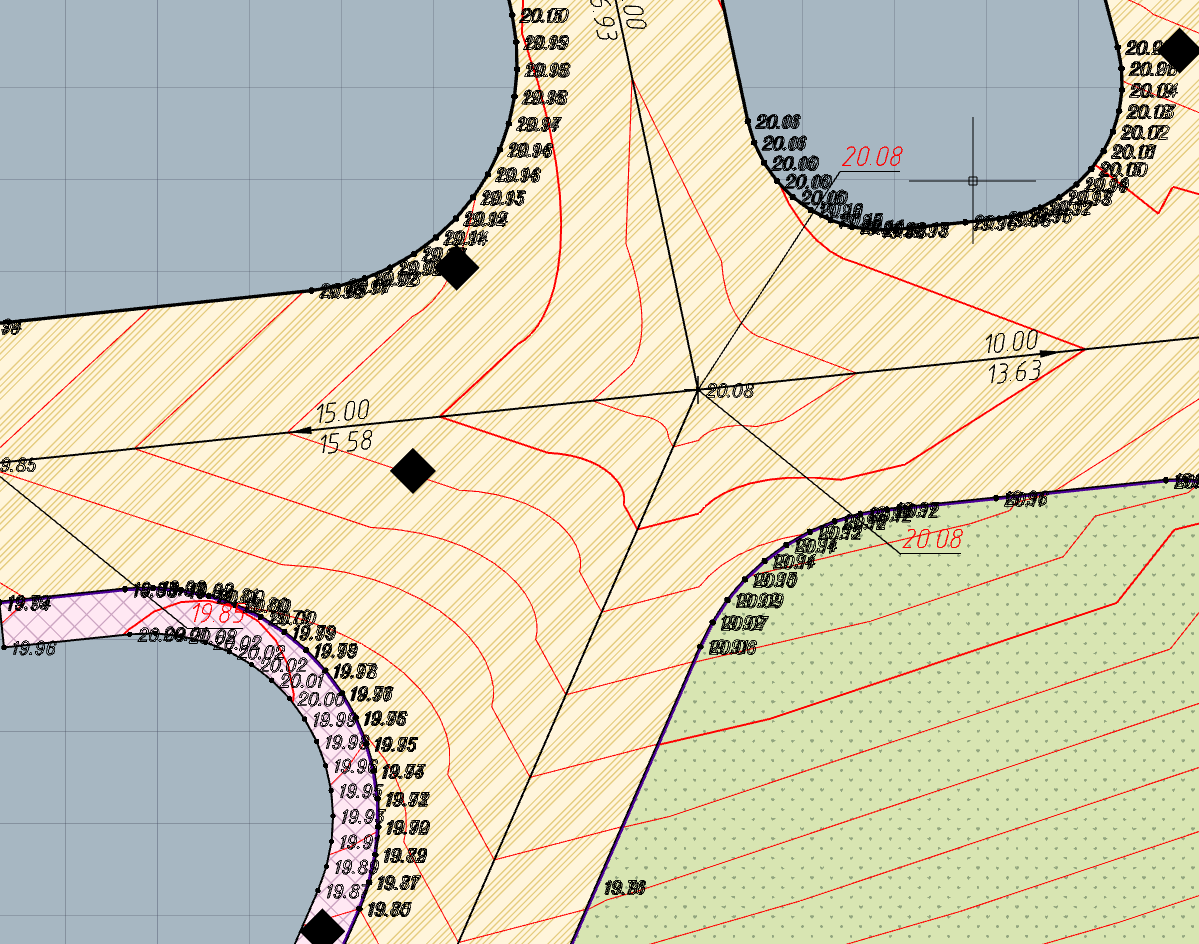Select the 13.63 distance value label
The height and width of the screenshot is (944, 1199).
tap(1014, 372)
